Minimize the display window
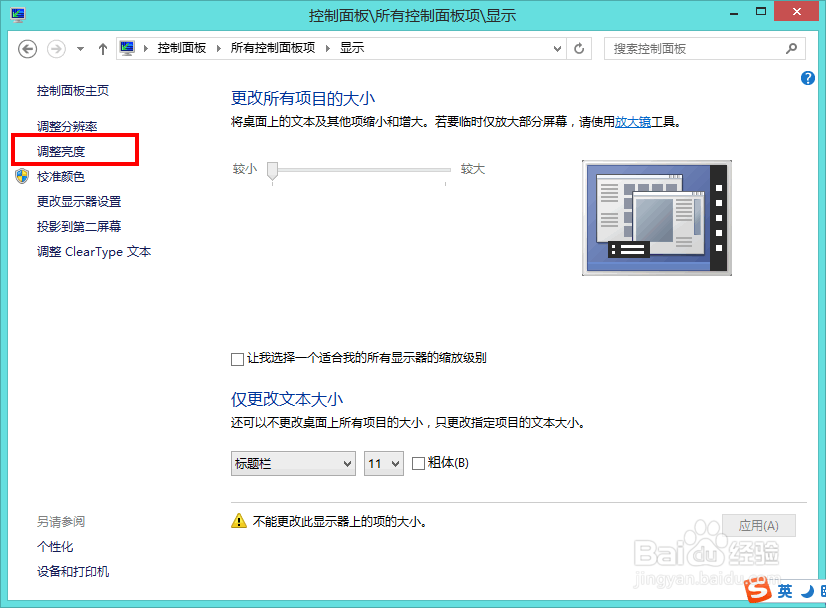The width and height of the screenshot is (826, 608). [x=734, y=13]
